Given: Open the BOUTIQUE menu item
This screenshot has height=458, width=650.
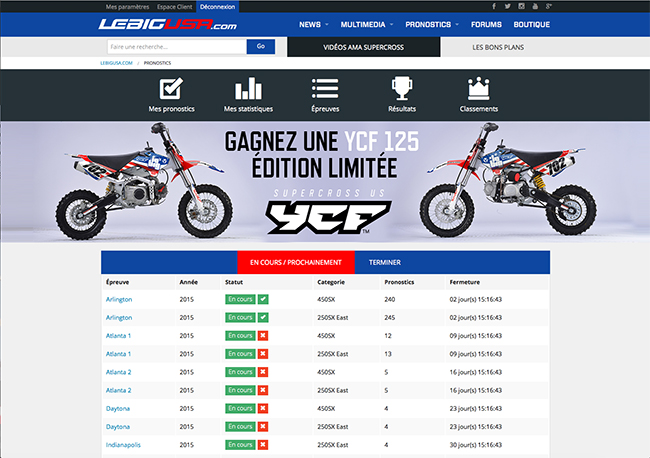Looking at the screenshot, I should [531, 24].
